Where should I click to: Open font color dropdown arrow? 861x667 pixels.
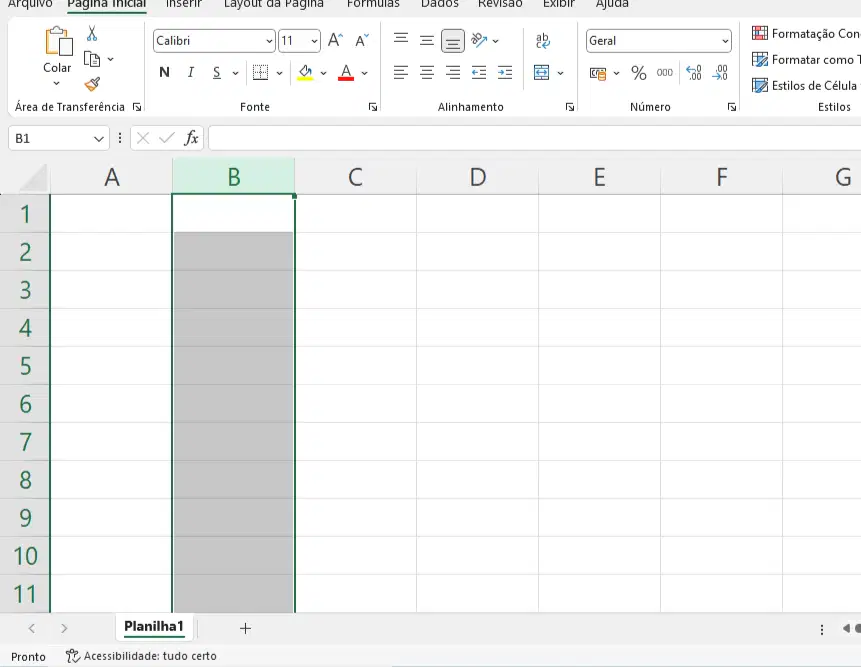tap(364, 73)
